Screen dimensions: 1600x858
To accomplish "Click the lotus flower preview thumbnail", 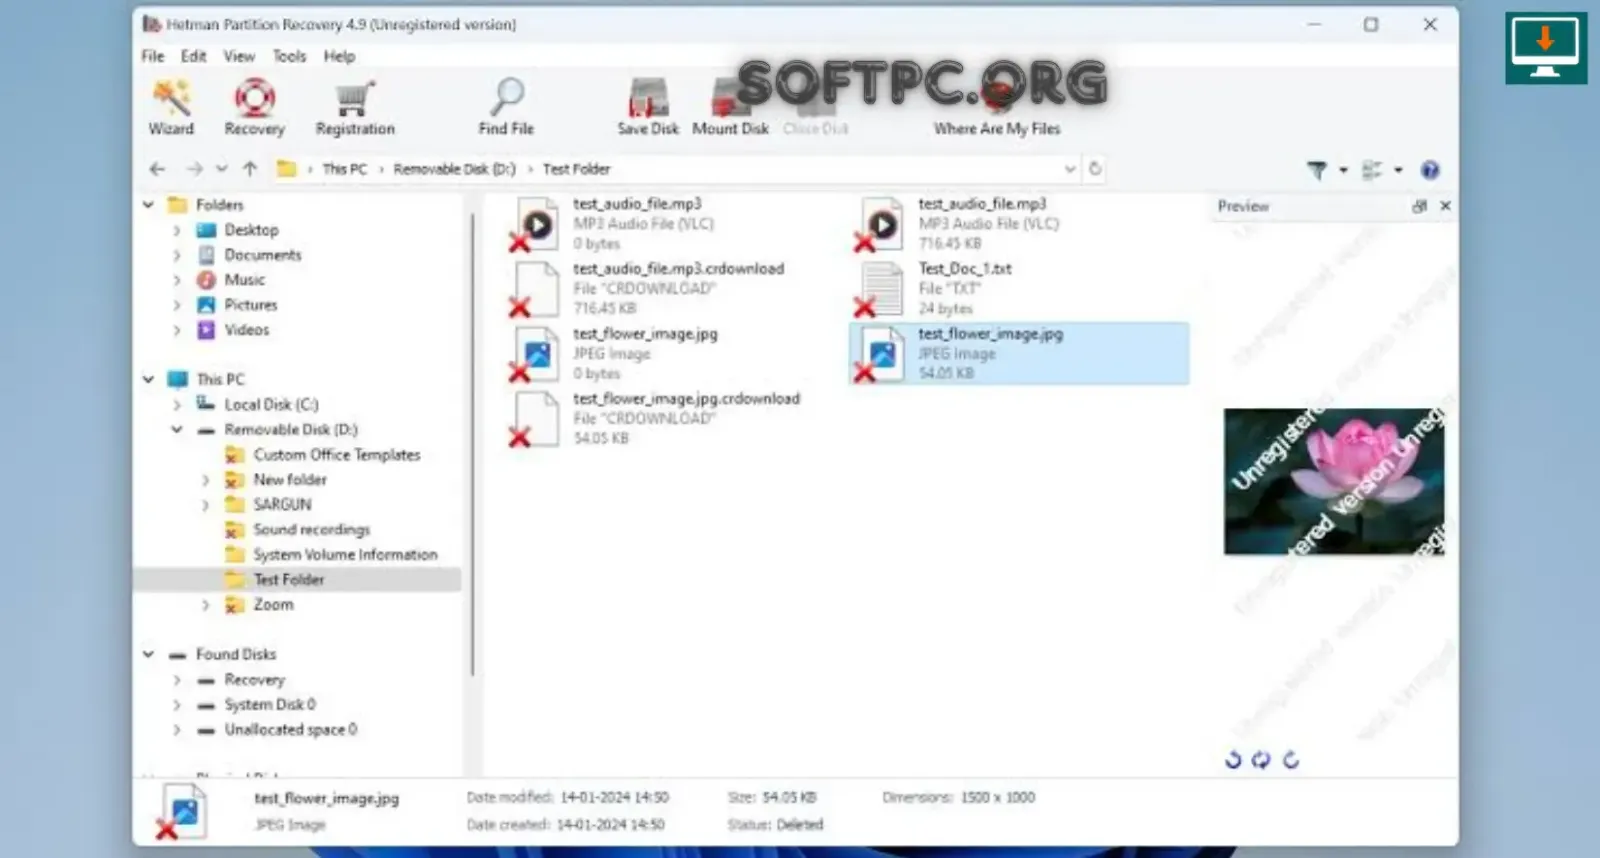I will pyautogui.click(x=1334, y=481).
